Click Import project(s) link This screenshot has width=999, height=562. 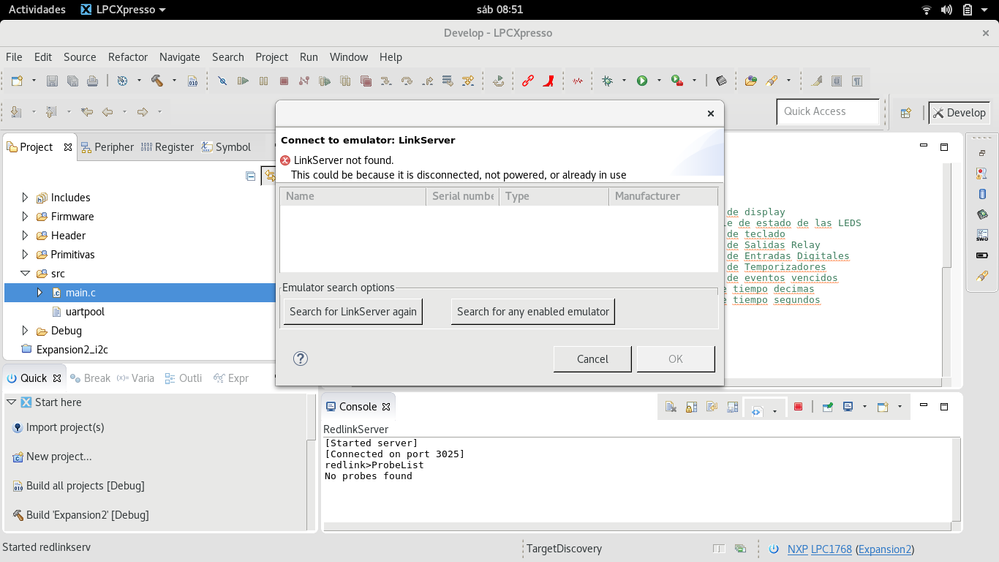click(x=65, y=427)
